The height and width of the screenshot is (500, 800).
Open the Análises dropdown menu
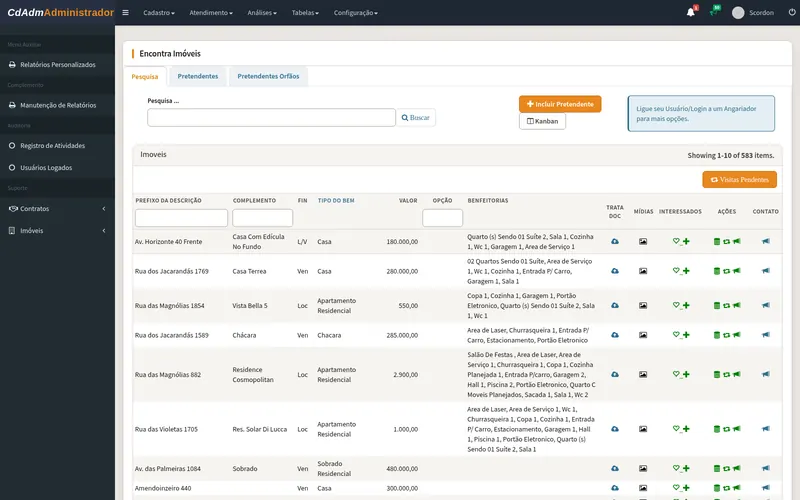pos(262,13)
